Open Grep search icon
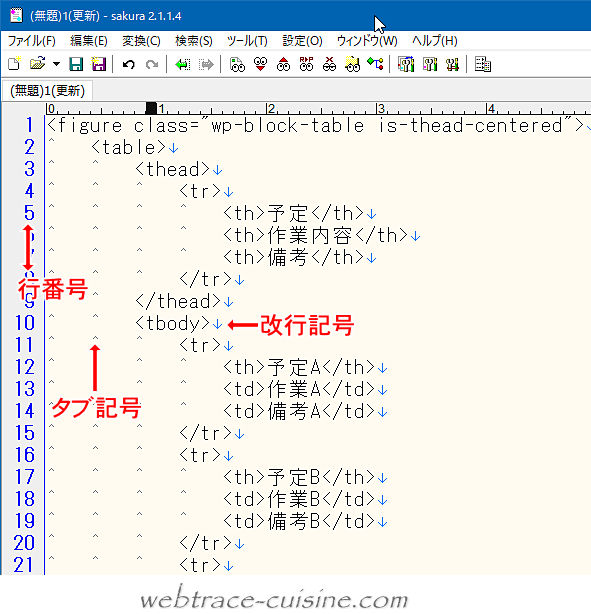 coord(352,64)
